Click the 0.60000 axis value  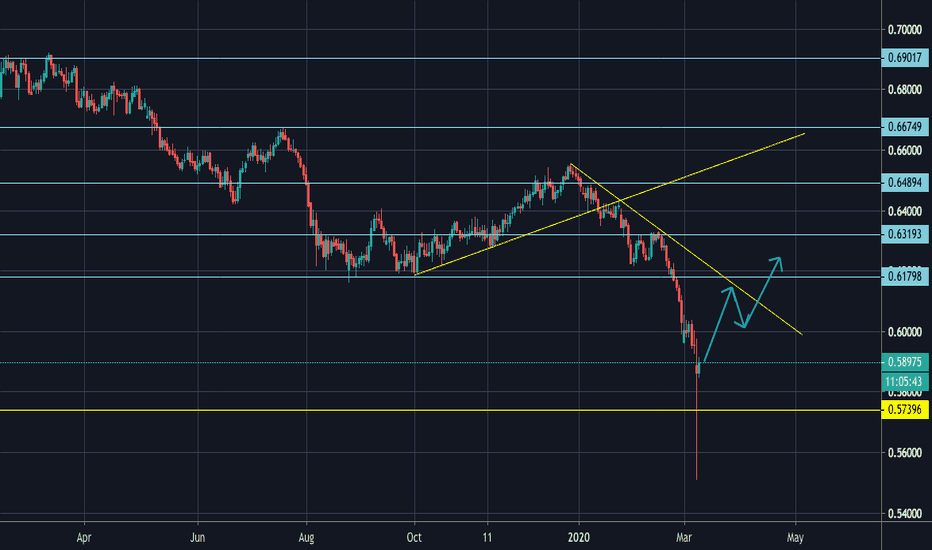pos(905,332)
